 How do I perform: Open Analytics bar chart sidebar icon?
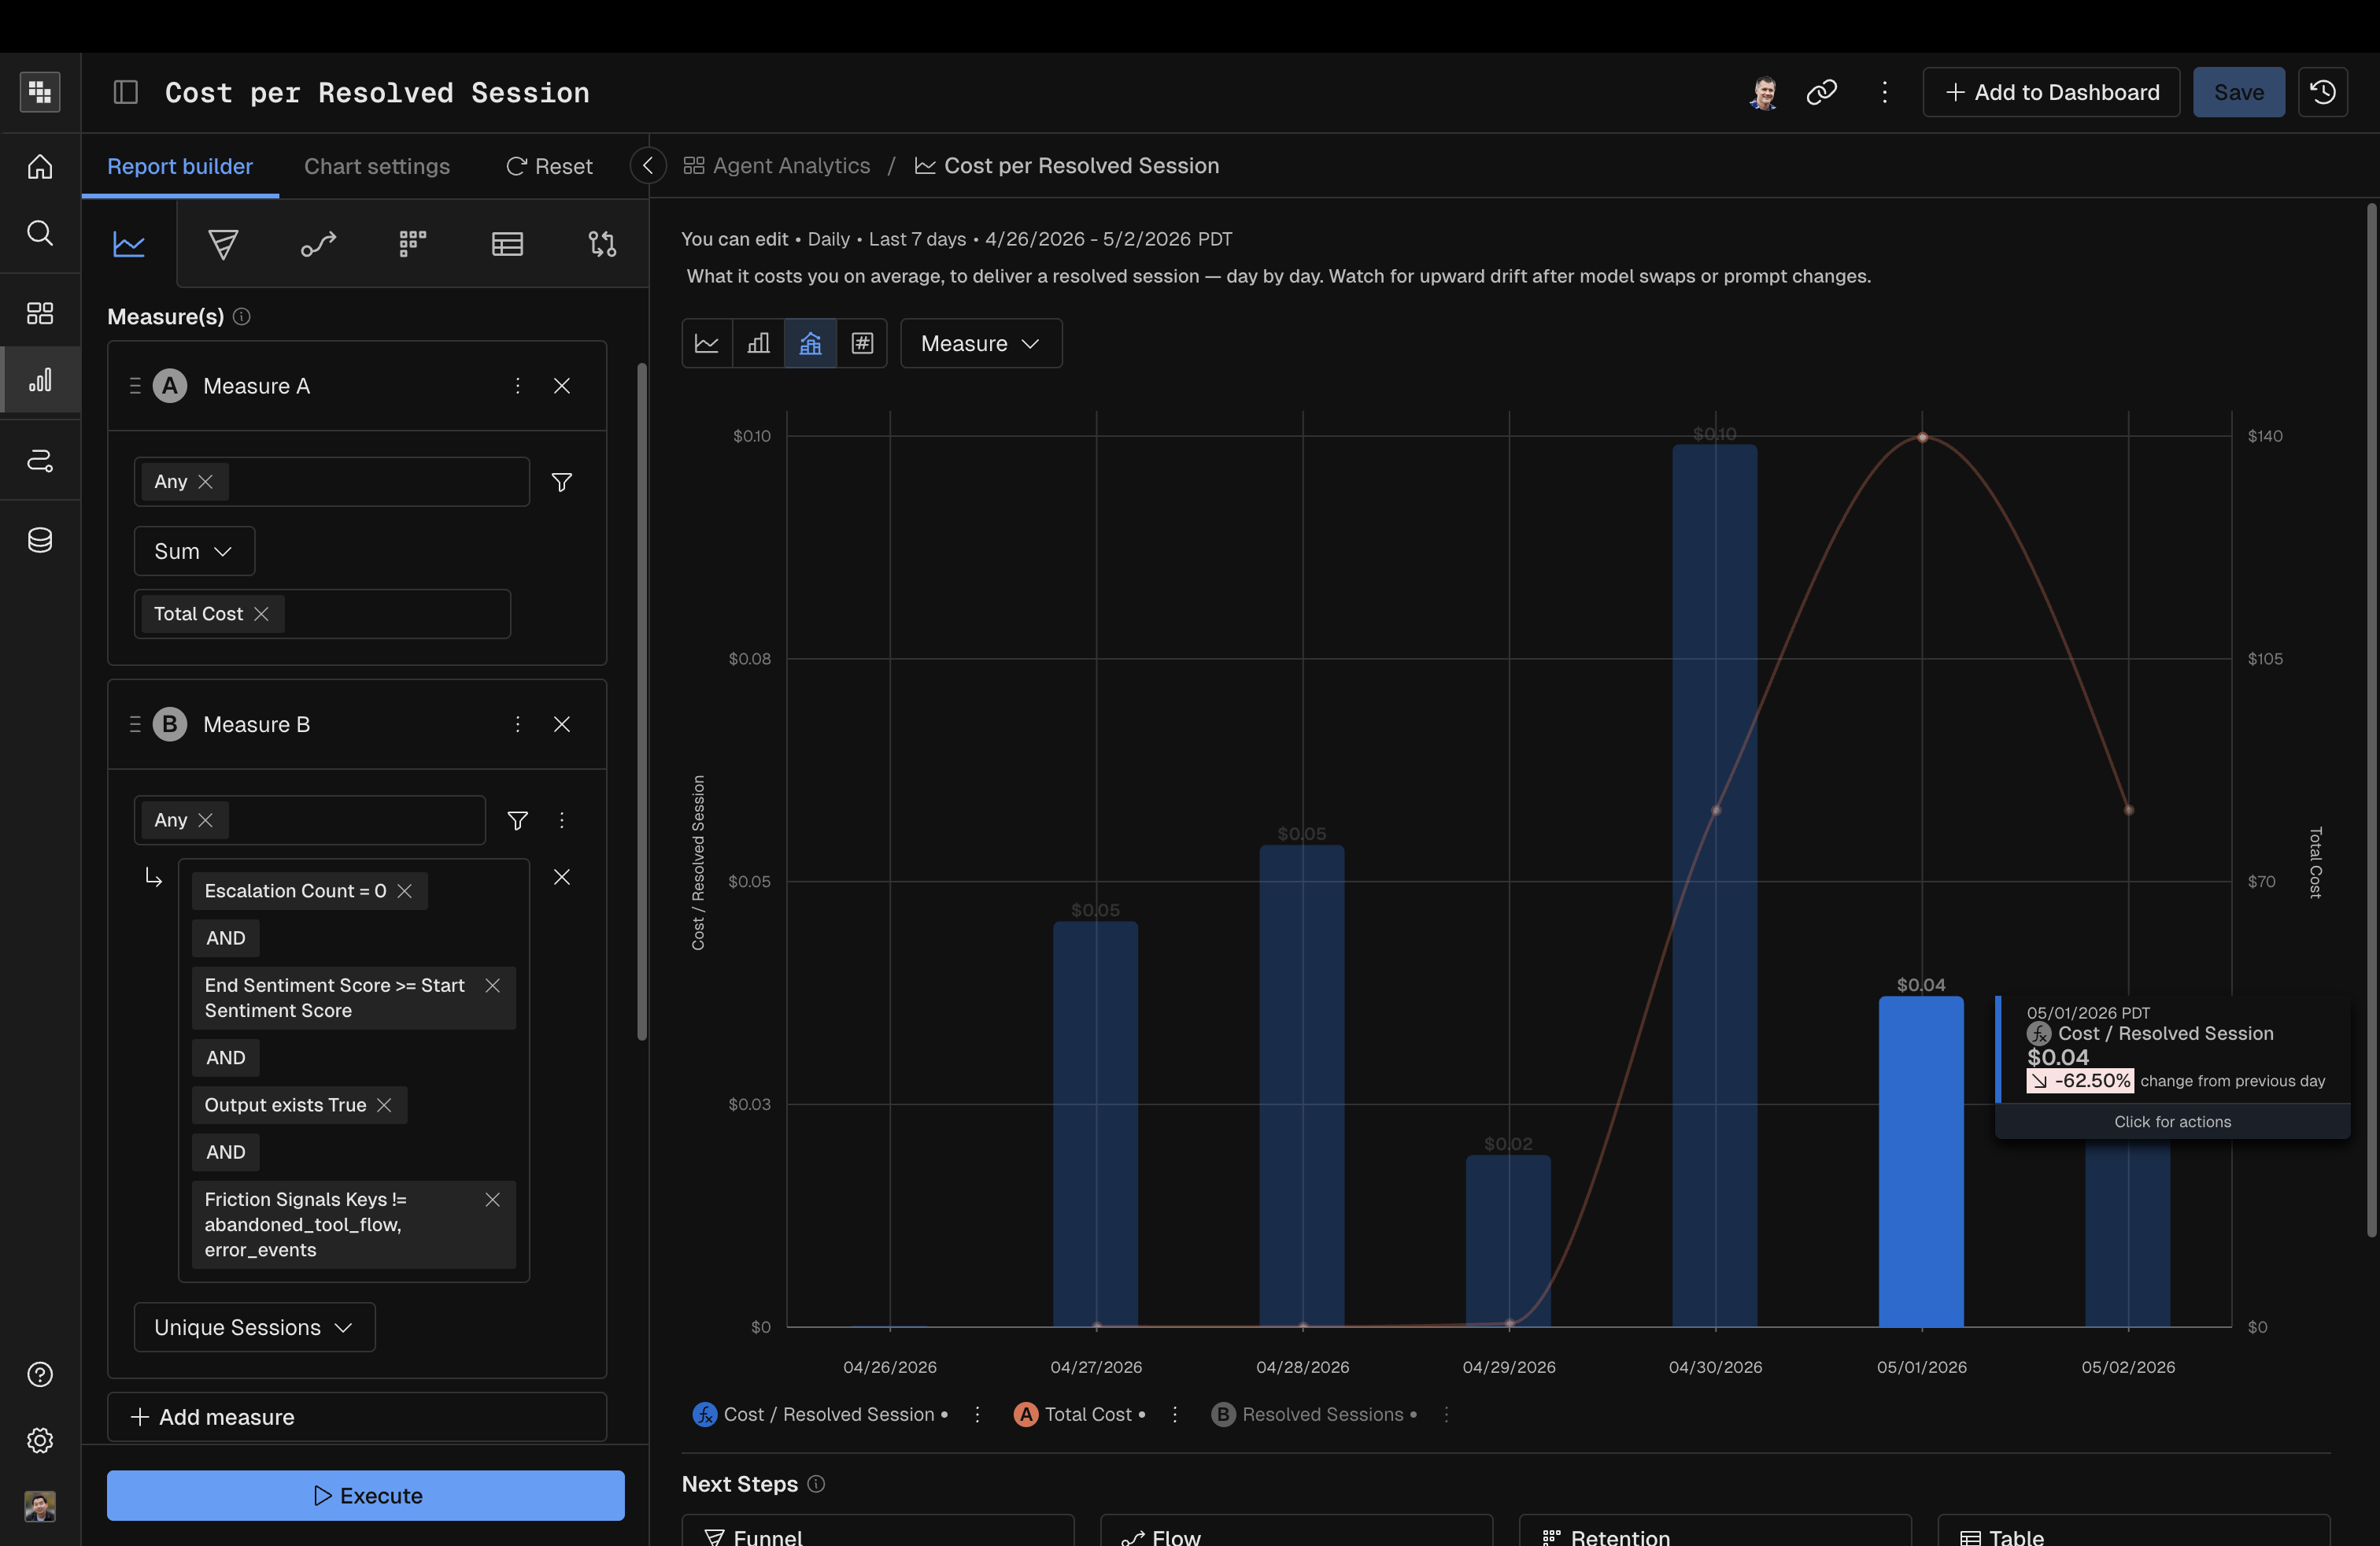pos(40,380)
